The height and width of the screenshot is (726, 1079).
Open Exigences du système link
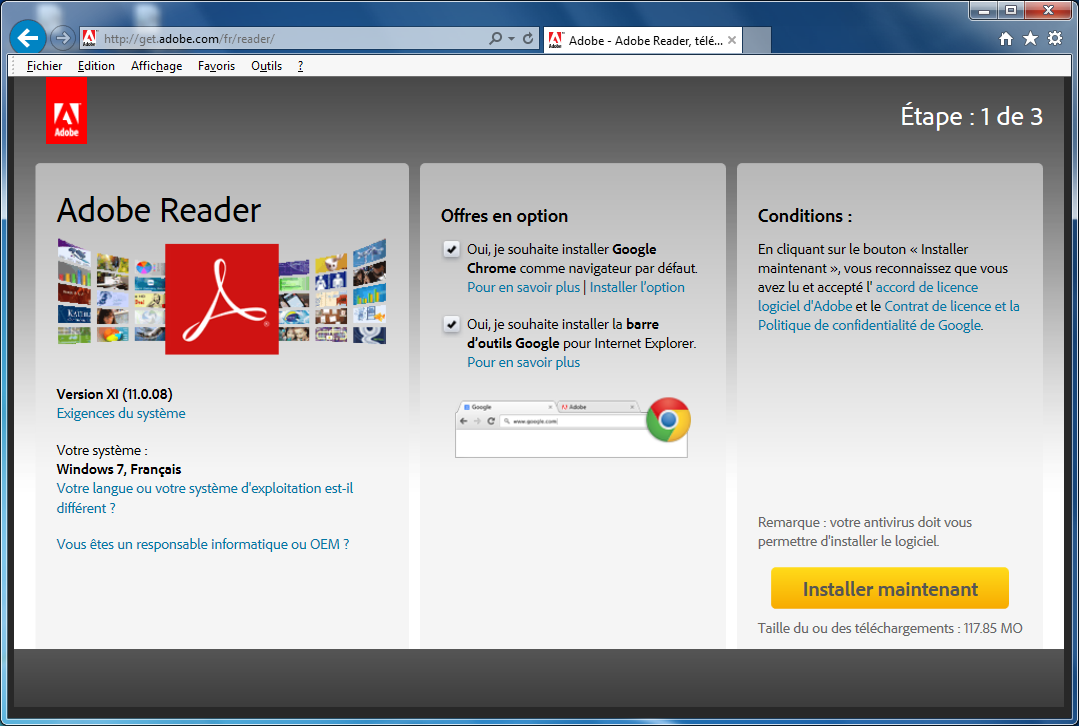click(x=121, y=414)
